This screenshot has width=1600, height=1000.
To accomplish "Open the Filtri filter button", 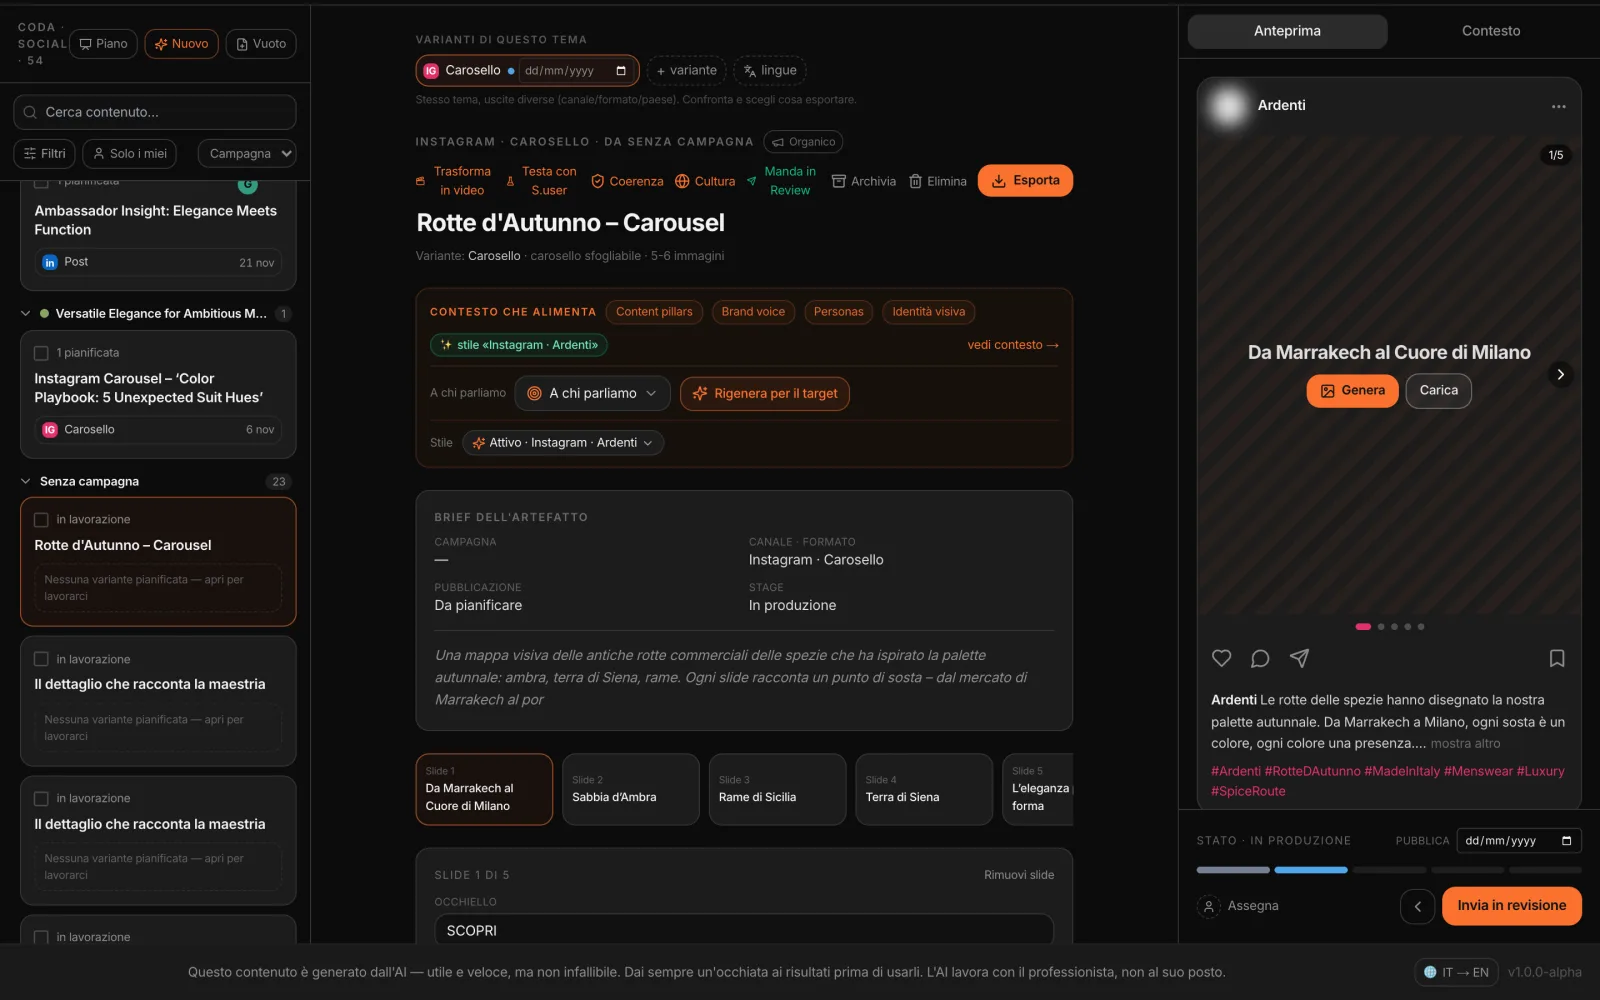I will [x=44, y=153].
